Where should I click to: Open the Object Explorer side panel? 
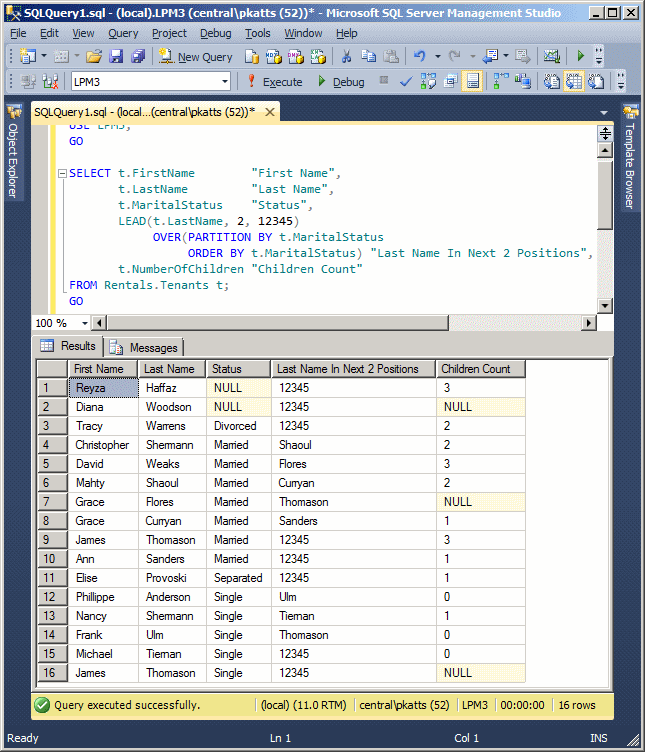click(x=13, y=152)
